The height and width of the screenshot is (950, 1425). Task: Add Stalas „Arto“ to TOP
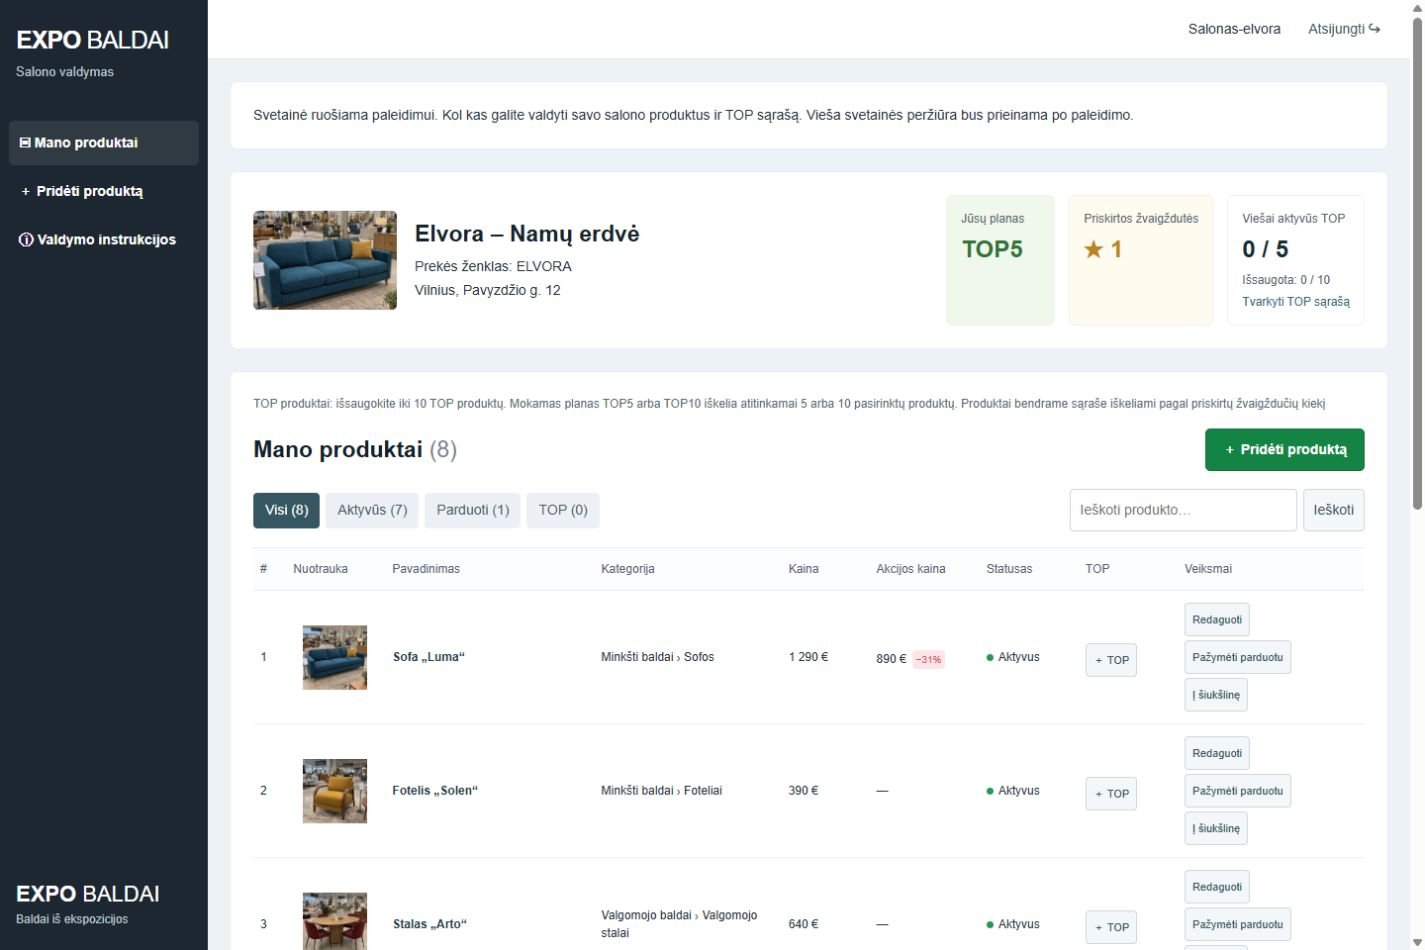[x=1111, y=927]
